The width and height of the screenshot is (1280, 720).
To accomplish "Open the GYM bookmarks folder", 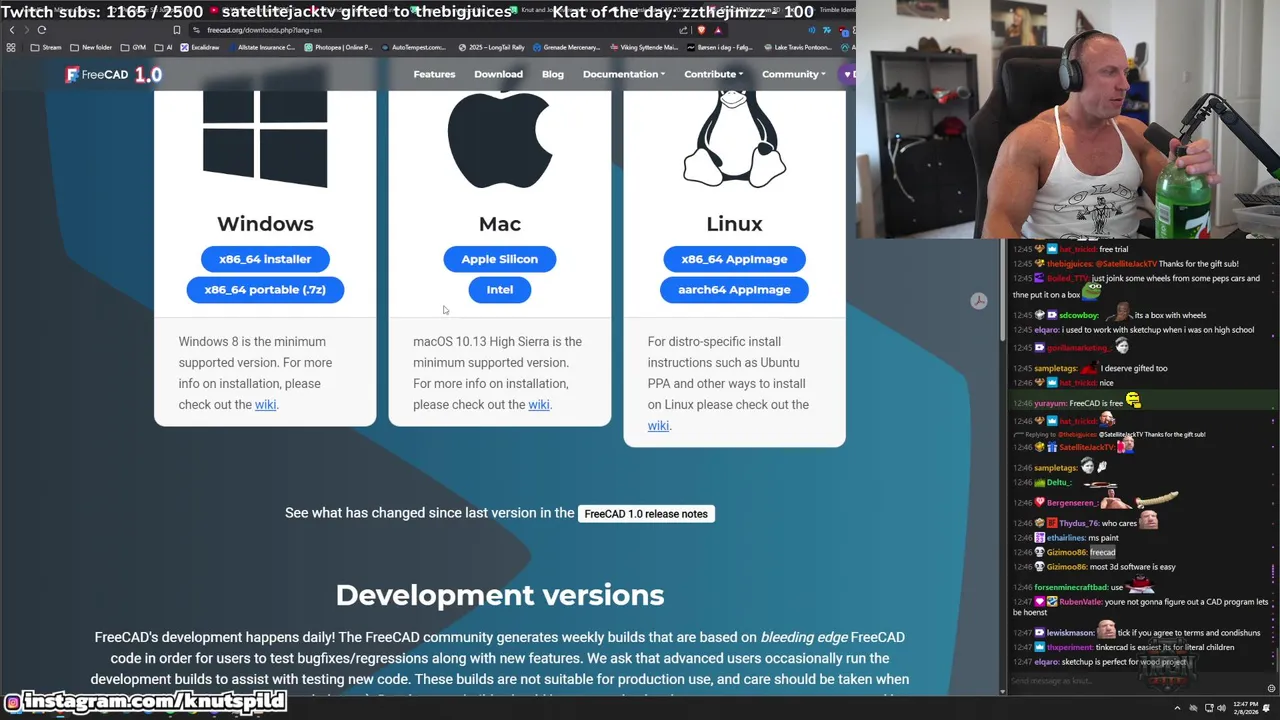I will pyautogui.click(x=133, y=47).
